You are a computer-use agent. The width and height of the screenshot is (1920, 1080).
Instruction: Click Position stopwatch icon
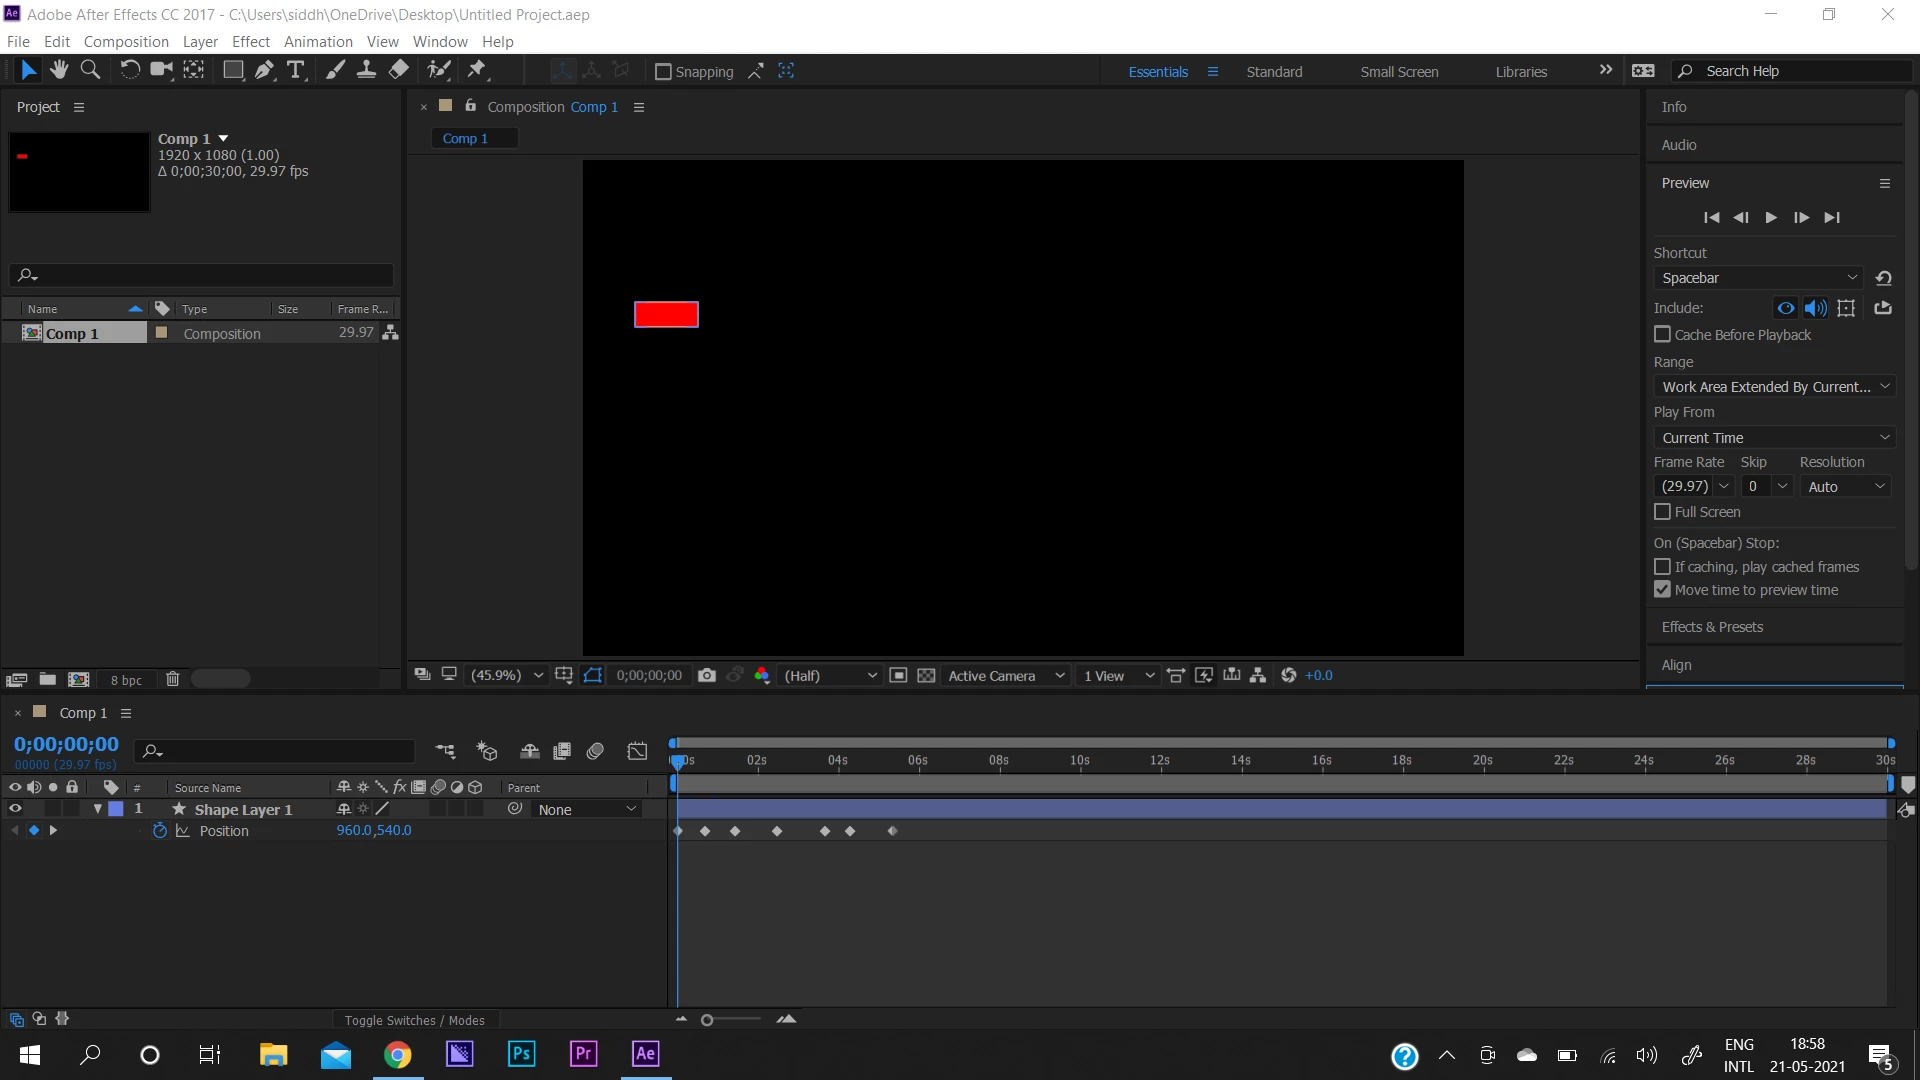[x=160, y=831]
